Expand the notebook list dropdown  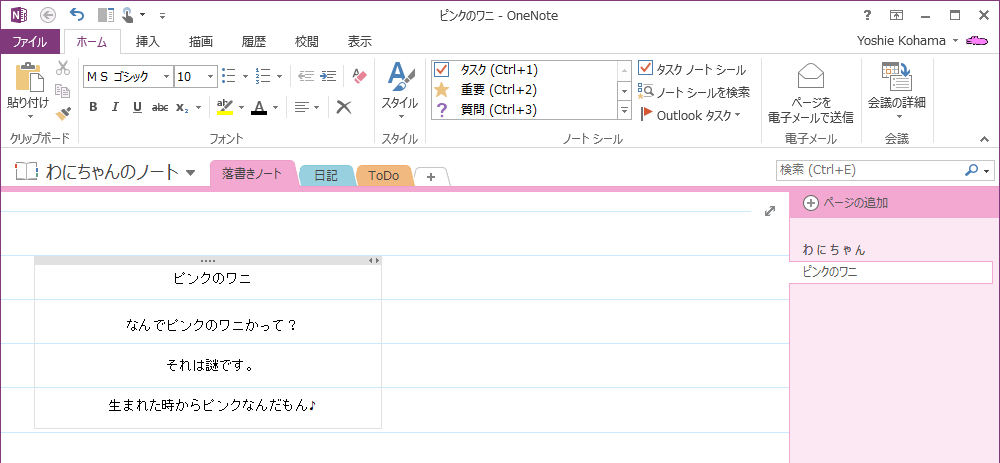pyautogui.click(x=190, y=174)
